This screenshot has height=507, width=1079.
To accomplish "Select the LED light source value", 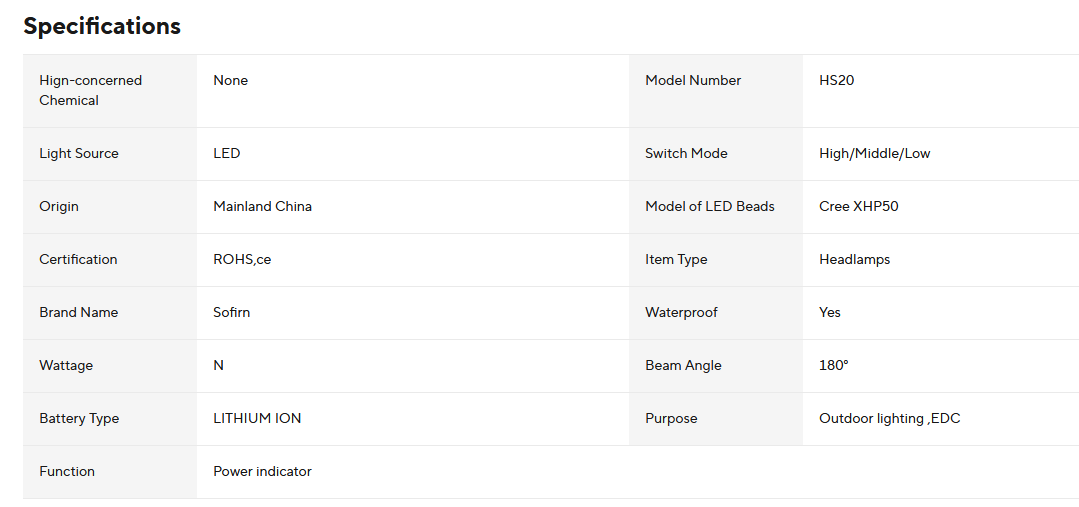I will [x=227, y=153].
